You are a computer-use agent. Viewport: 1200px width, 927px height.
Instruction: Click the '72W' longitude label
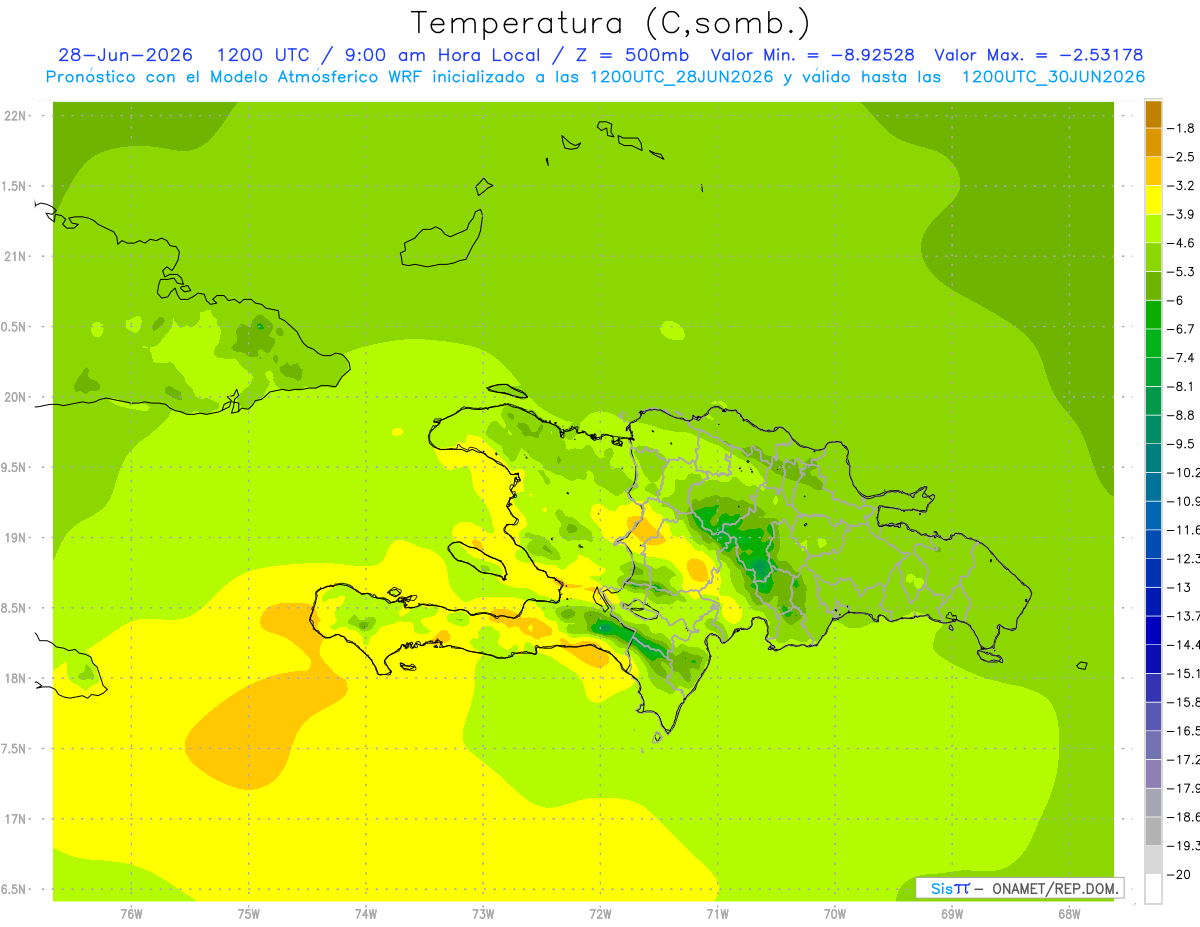600,913
